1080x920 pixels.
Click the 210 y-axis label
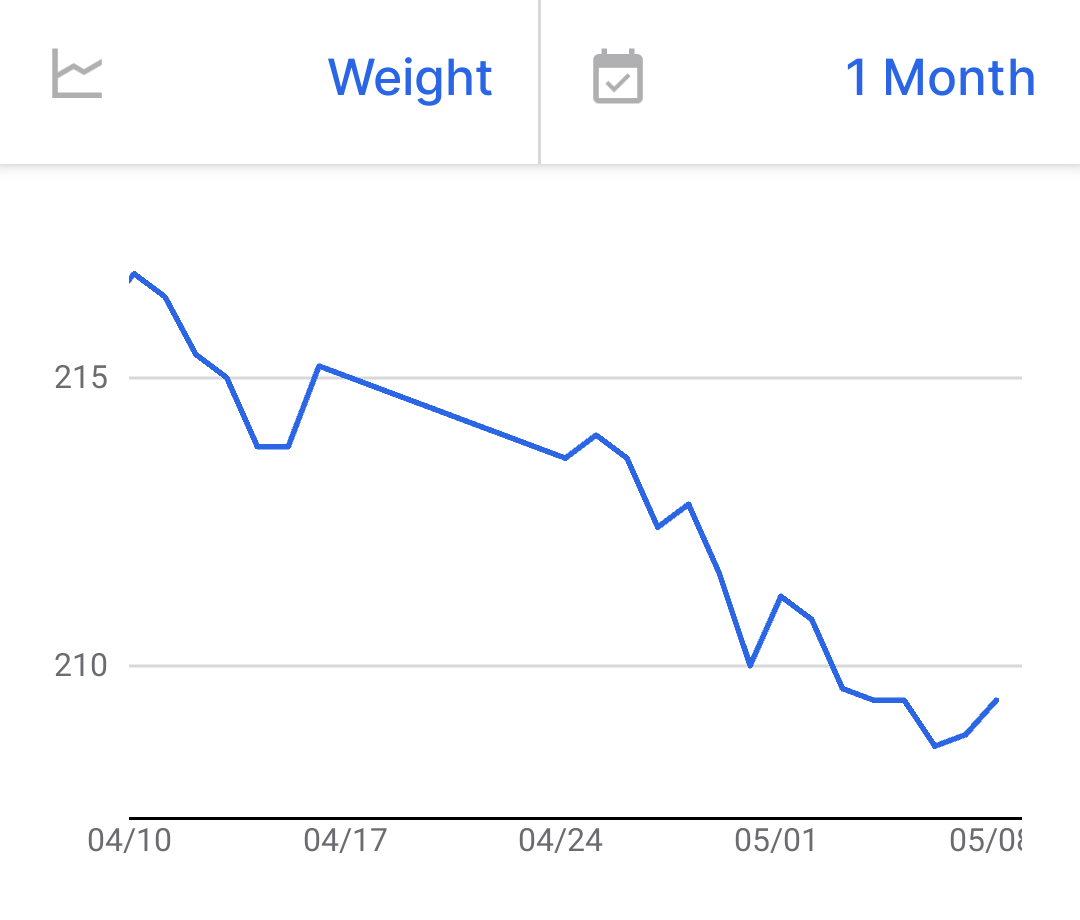(x=81, y=666)
